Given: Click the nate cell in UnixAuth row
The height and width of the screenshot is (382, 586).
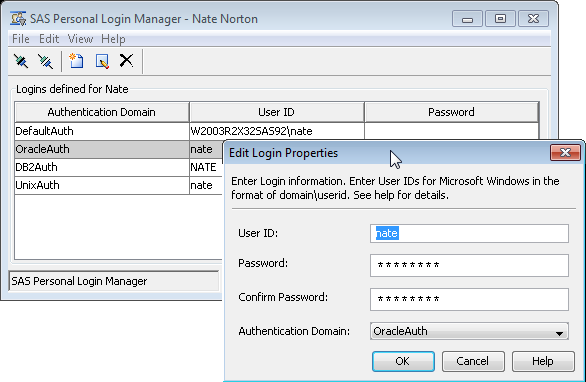Looking at the screenshot, I should tap(206, 185).
